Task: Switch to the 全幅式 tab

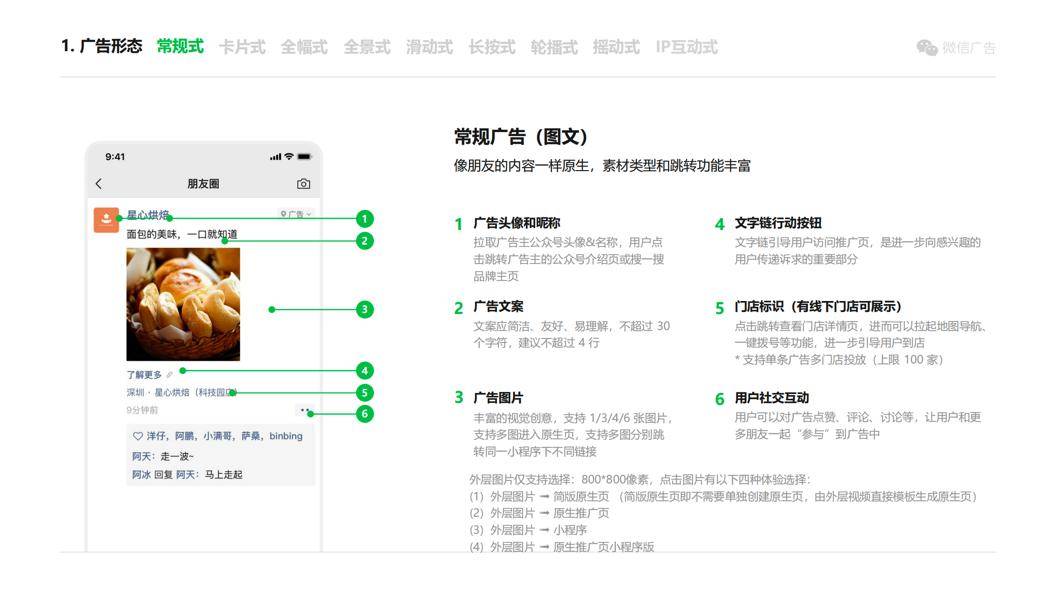Action: click(304, 46)
